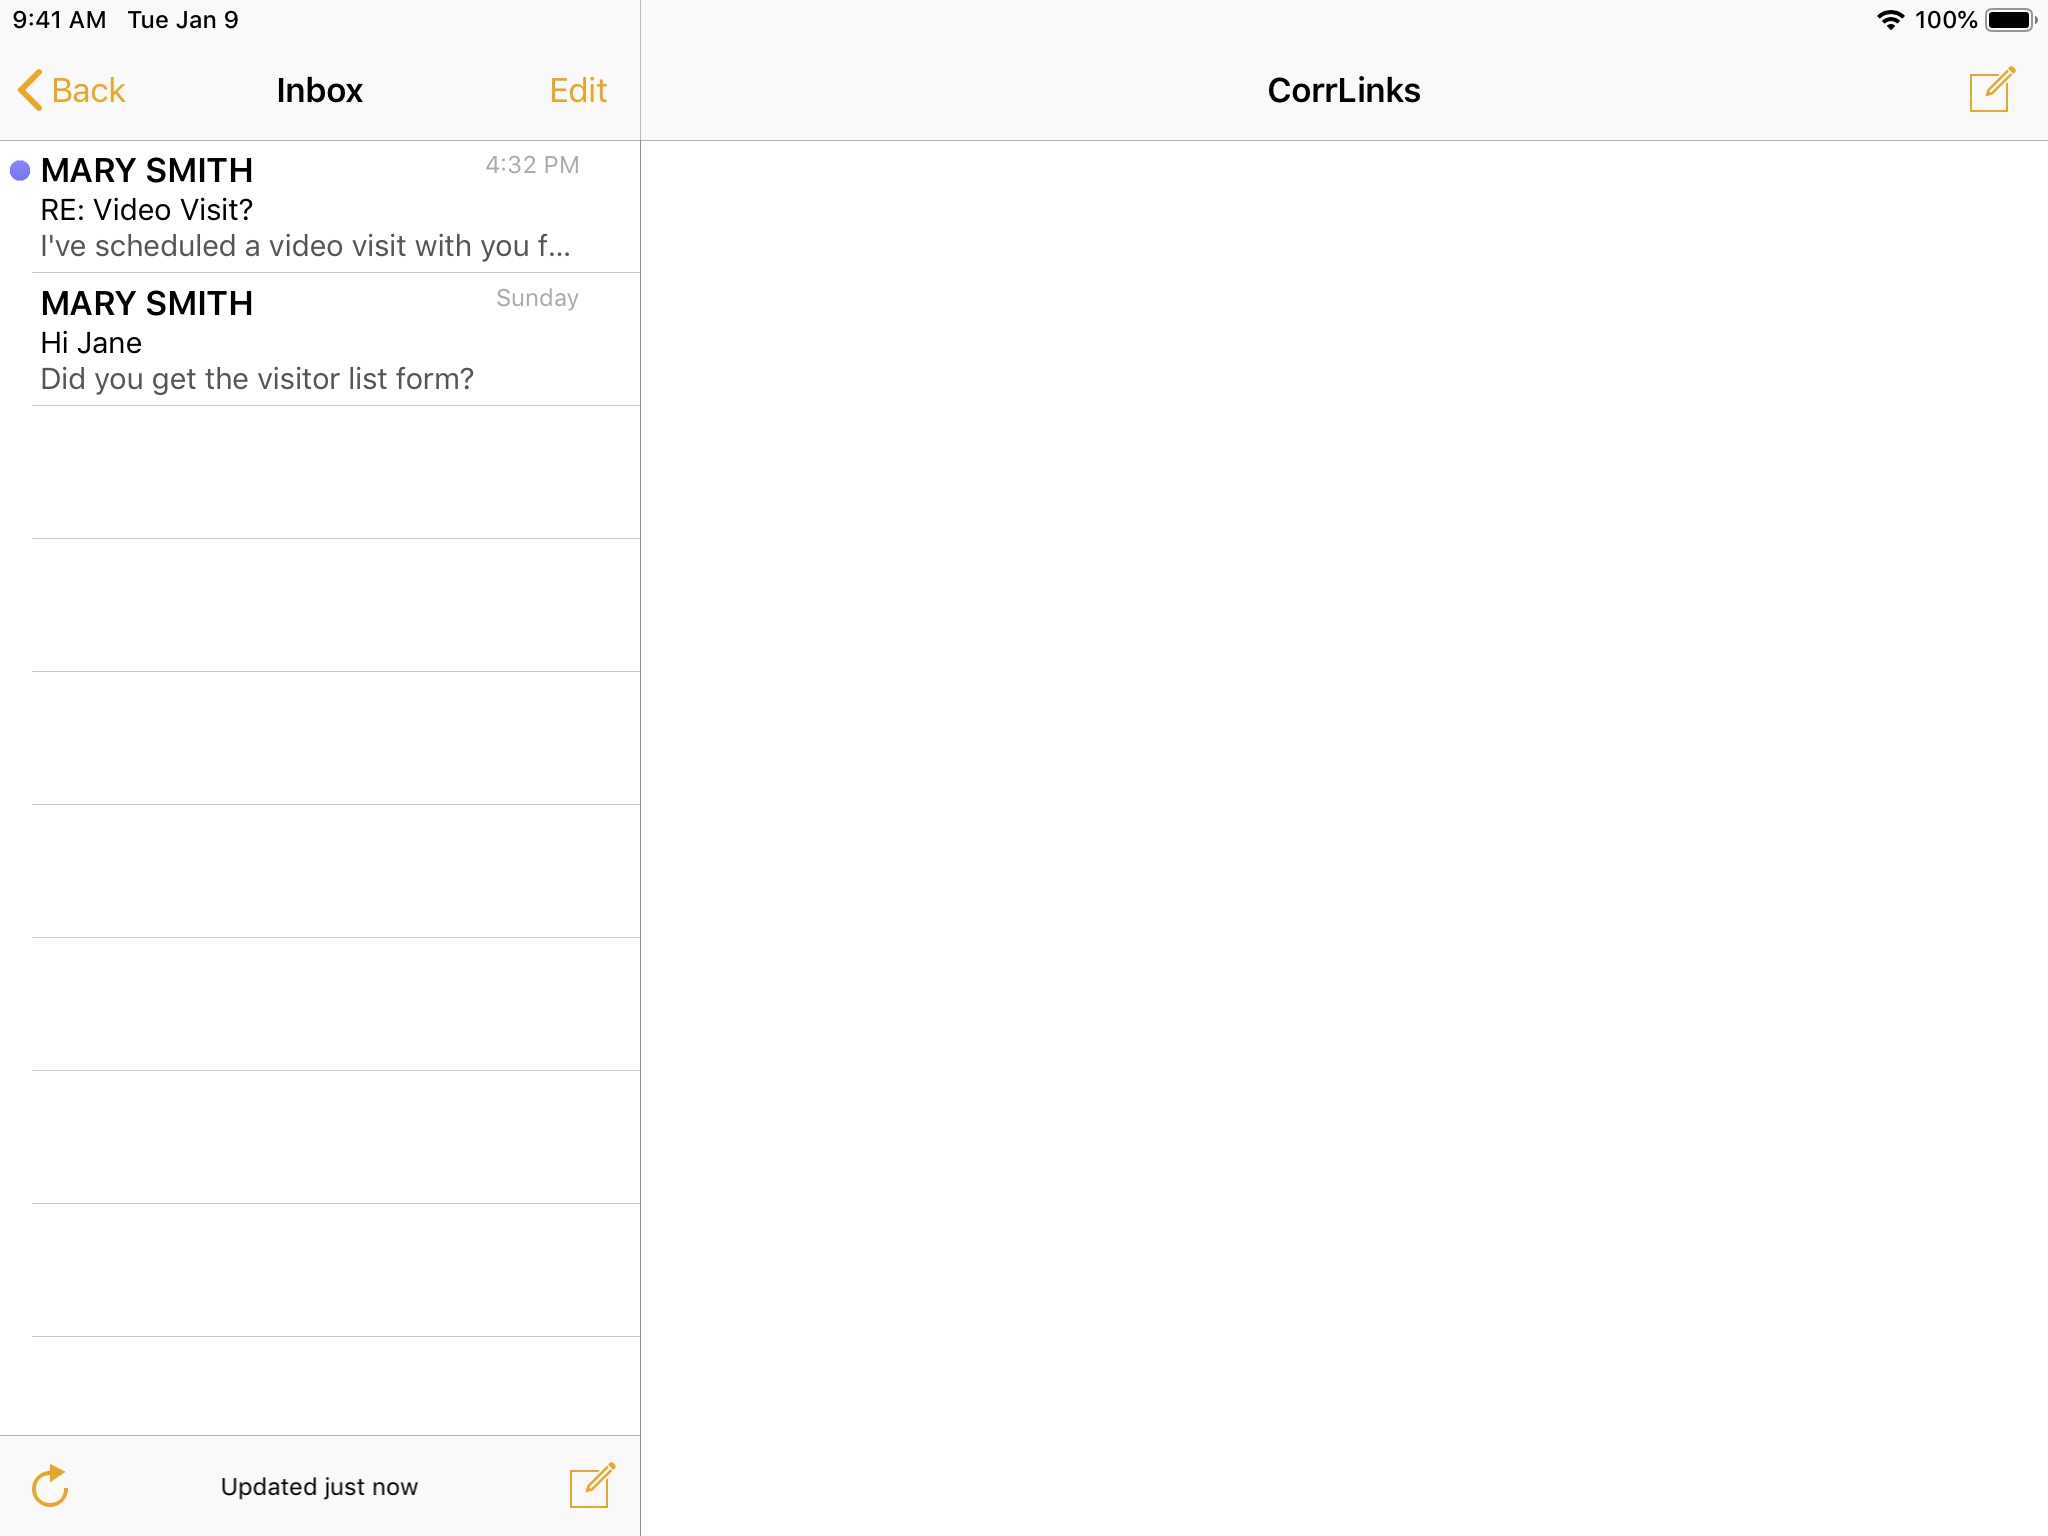Tap compose icon in bottom inbox toolbar

[x=592, y=1485]
